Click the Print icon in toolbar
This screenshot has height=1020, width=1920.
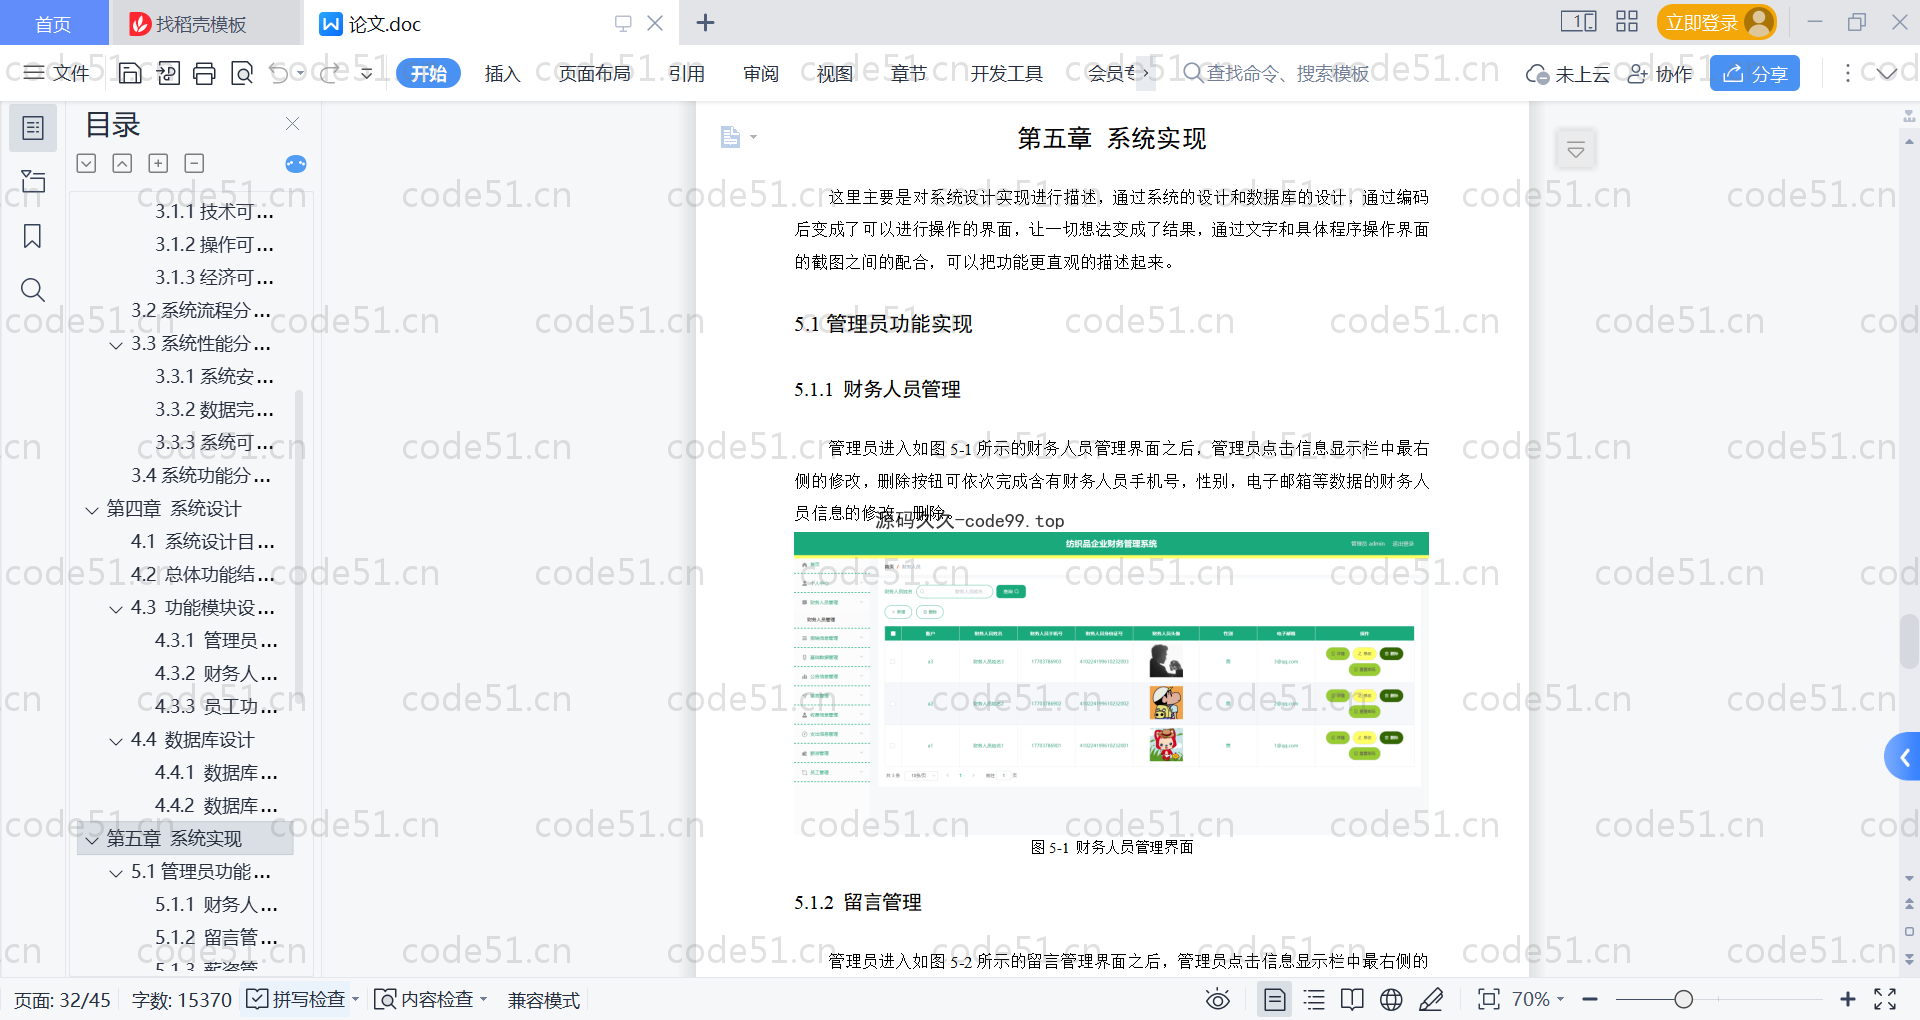(204, 73)
